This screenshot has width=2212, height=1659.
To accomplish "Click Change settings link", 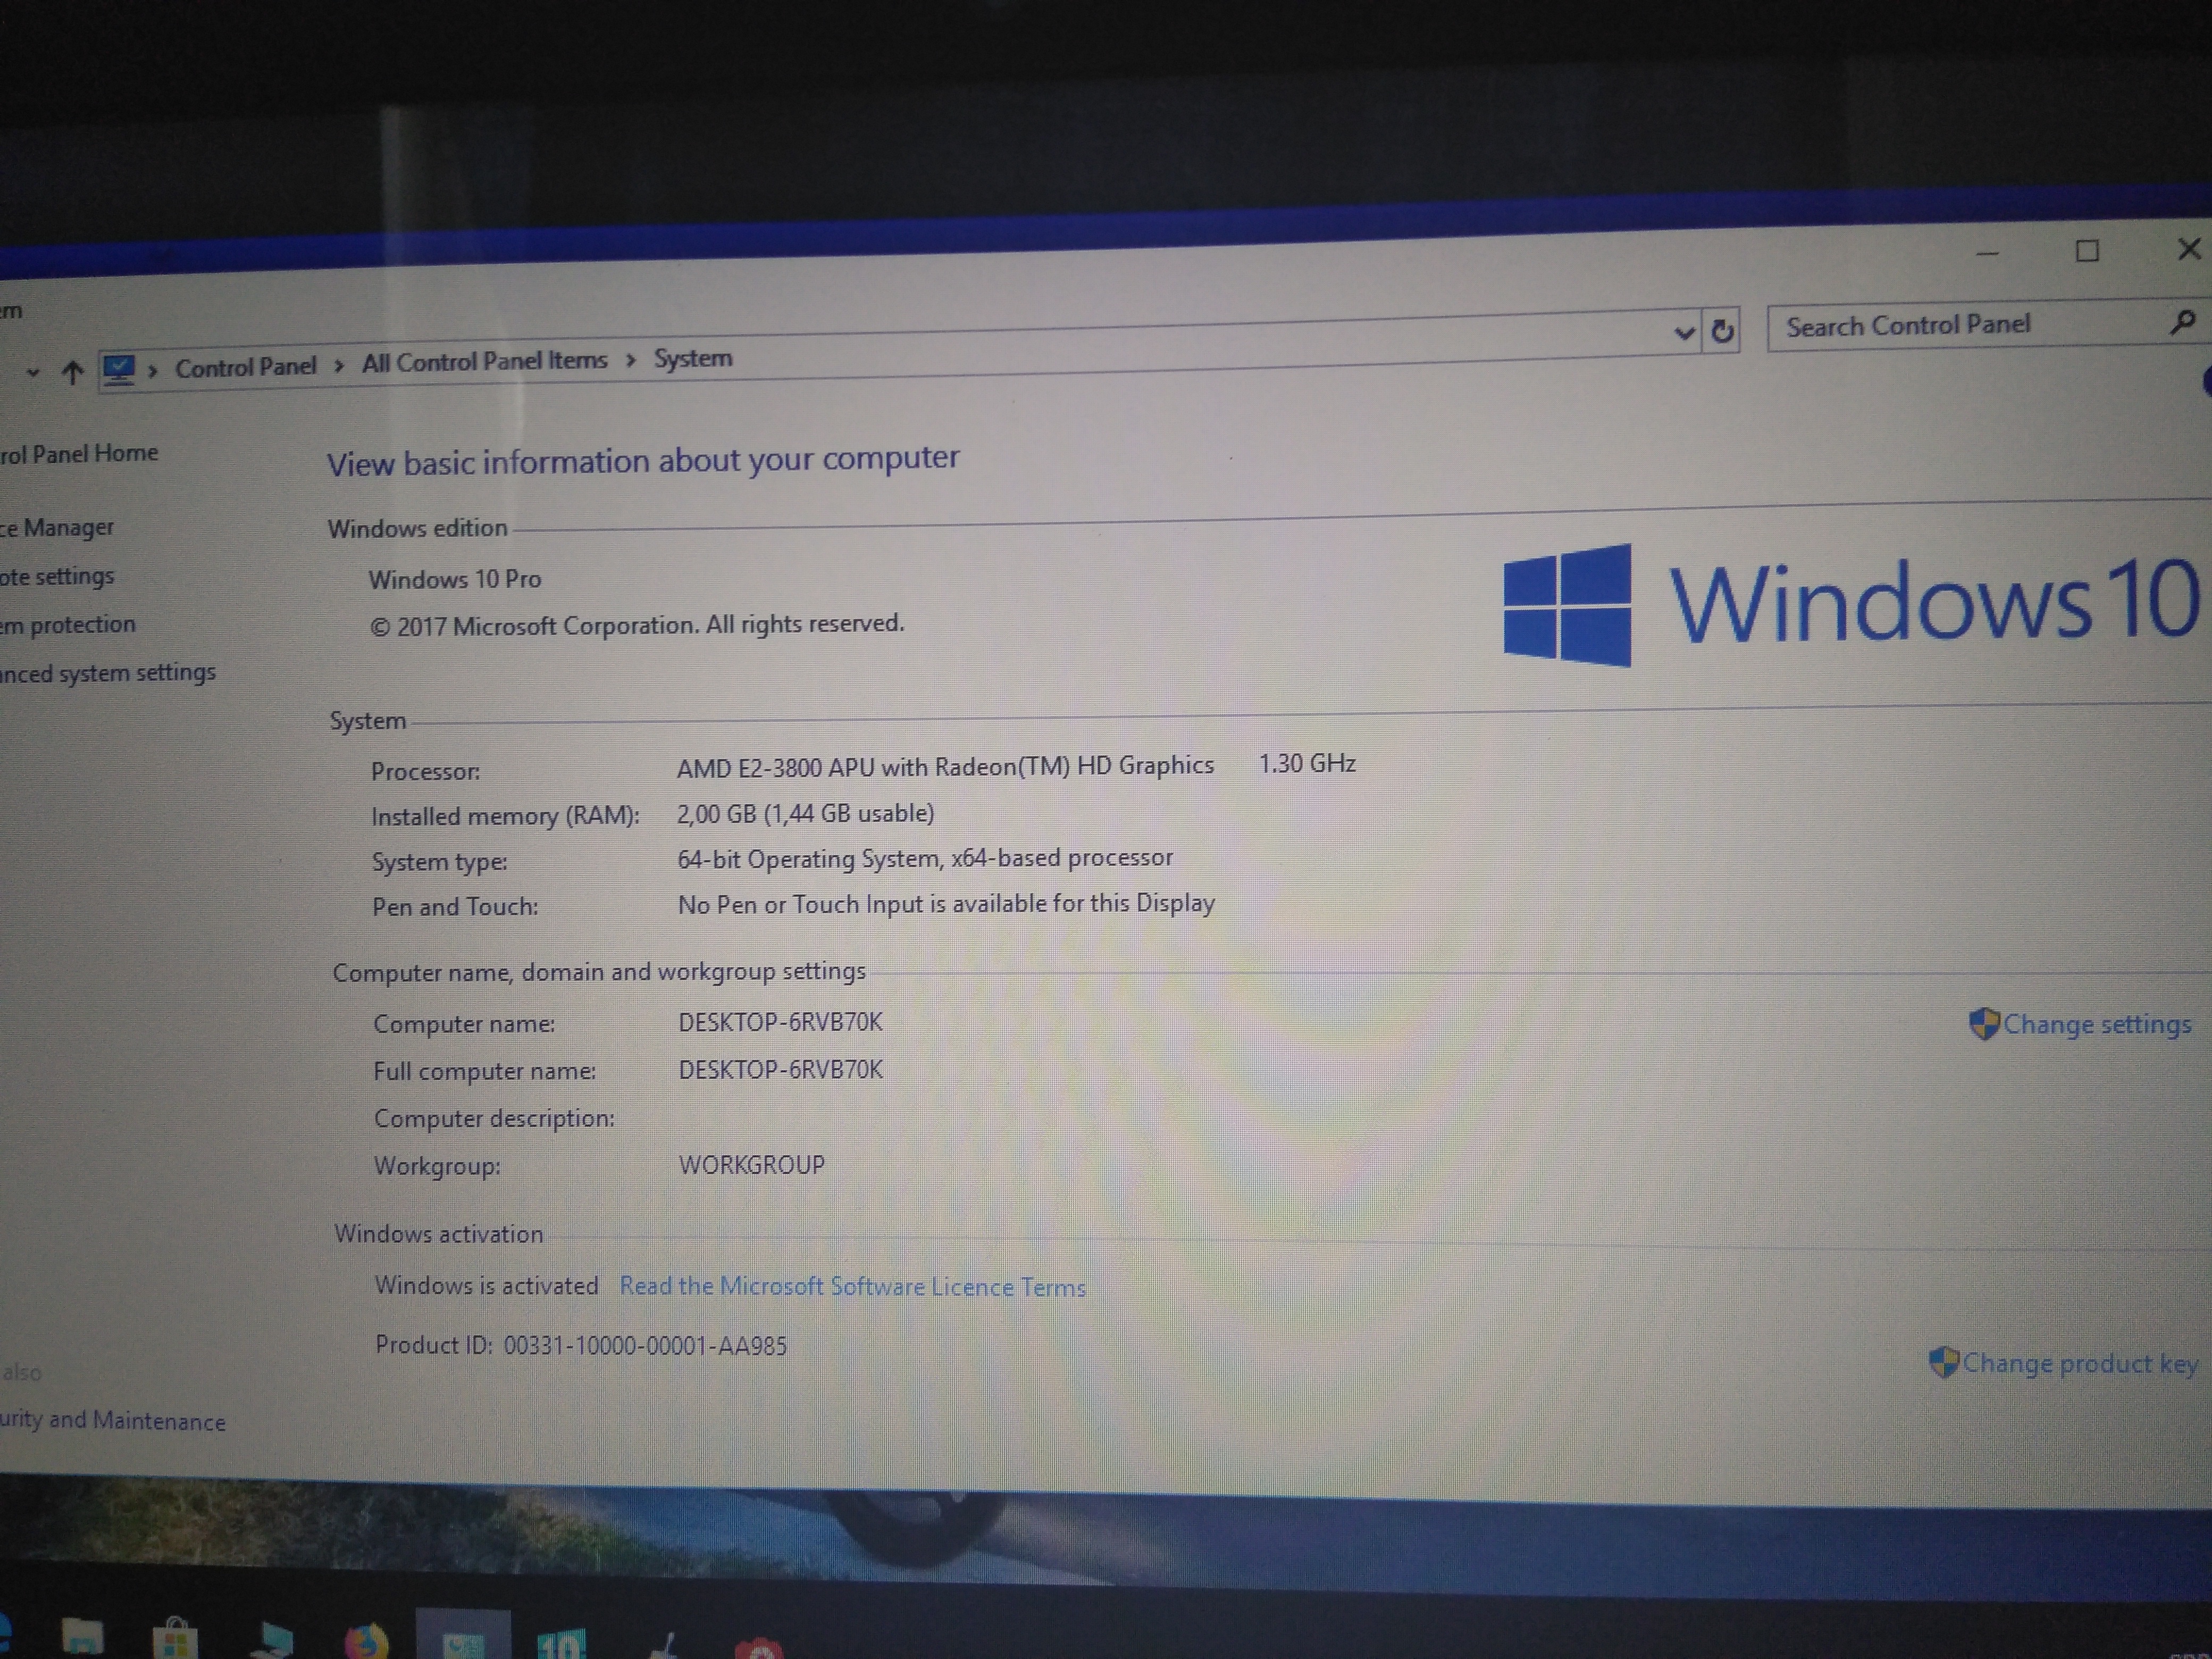I will point(2097,1024).
